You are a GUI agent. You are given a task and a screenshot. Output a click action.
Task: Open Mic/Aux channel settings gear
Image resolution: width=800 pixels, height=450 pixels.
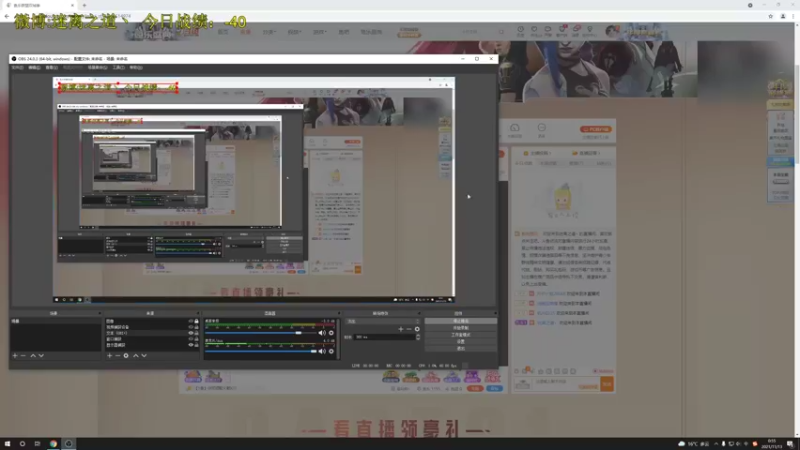pos(331,351)
